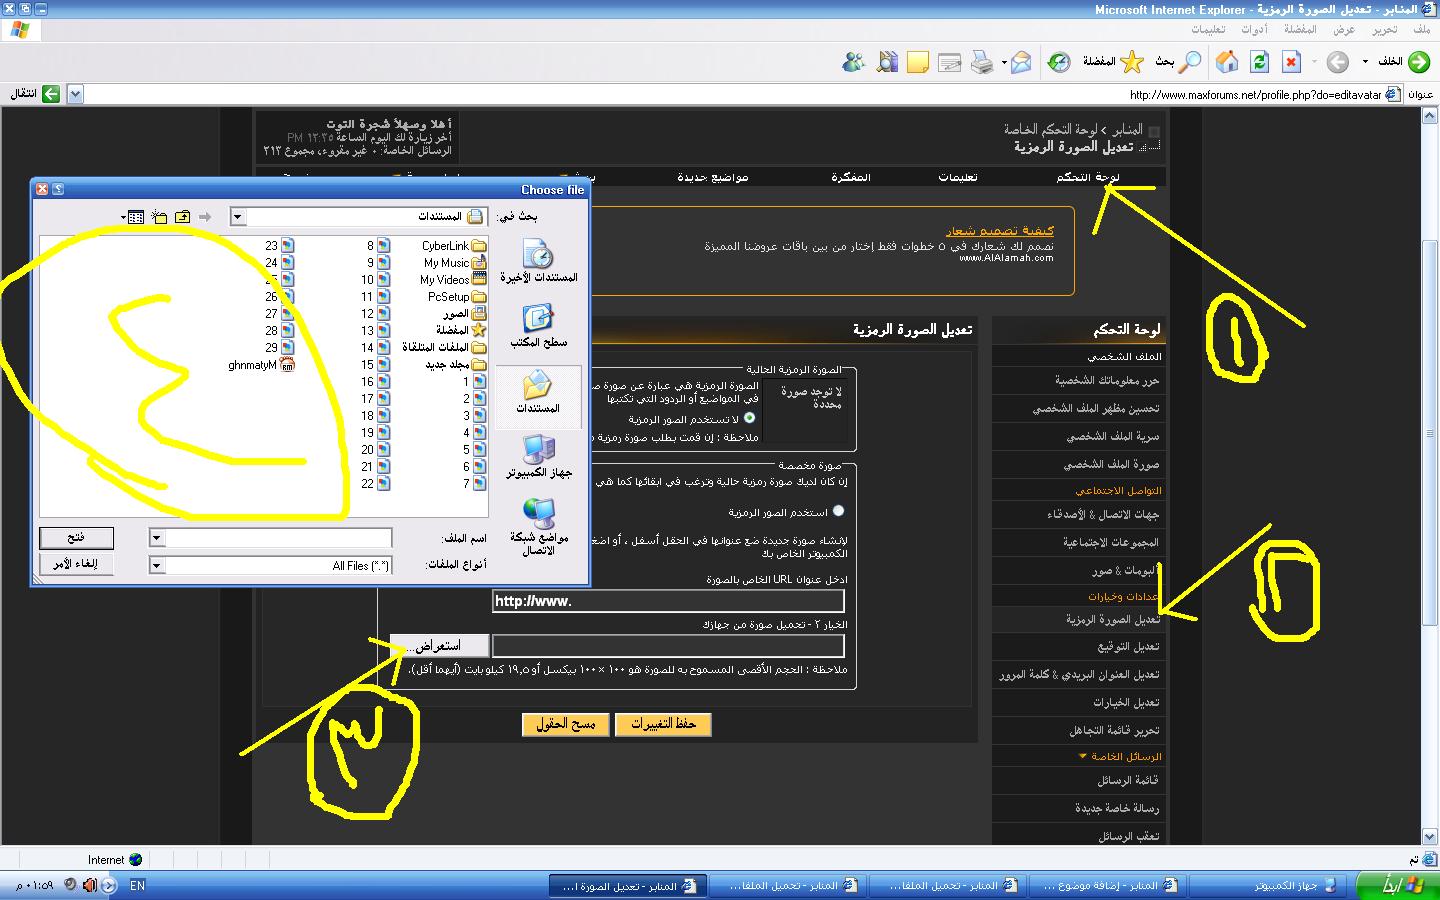Click the upload file path field
Viewport: 1440px width, 900px height.
click(x=668, y=646)
